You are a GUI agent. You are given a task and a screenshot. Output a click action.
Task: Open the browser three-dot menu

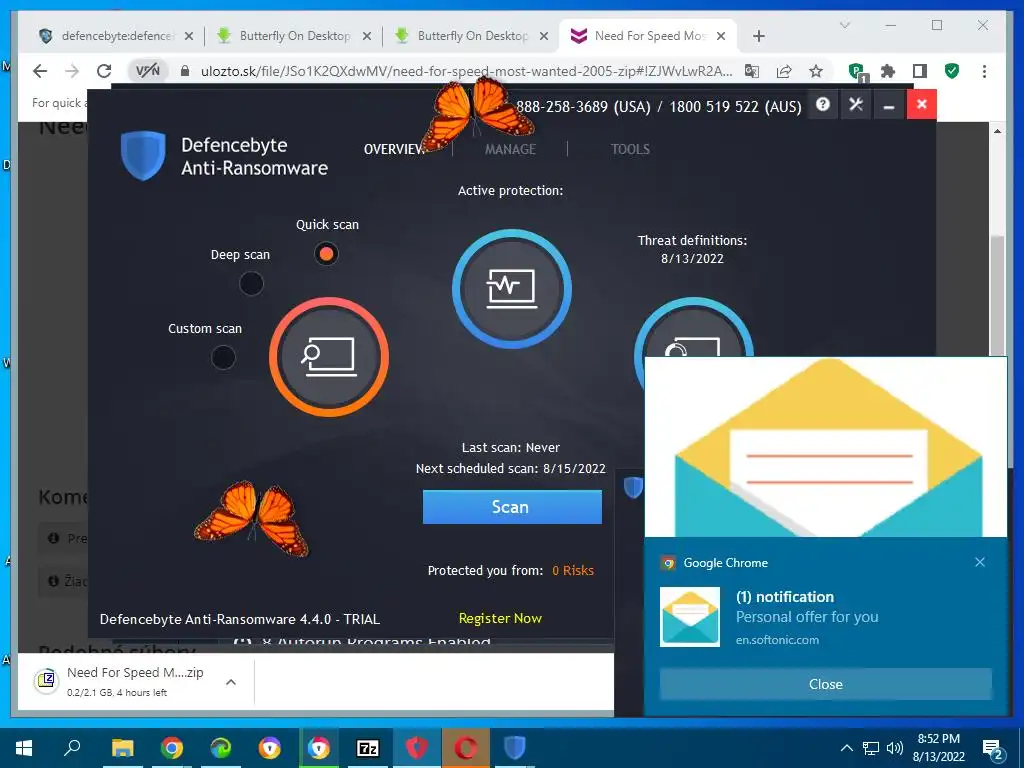point(984,71)
